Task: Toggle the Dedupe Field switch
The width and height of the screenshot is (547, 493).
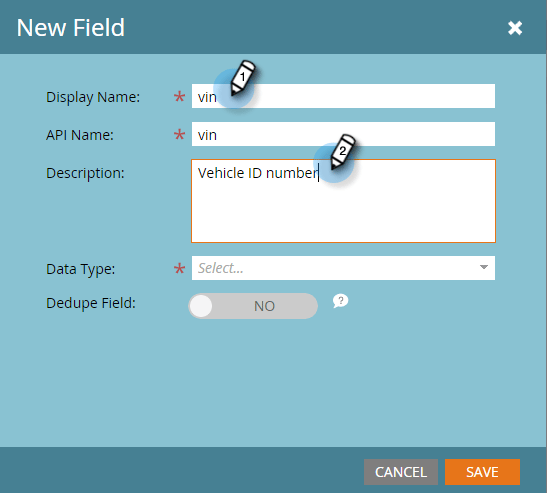Action: pyautogui.click(x=253, y=306)
